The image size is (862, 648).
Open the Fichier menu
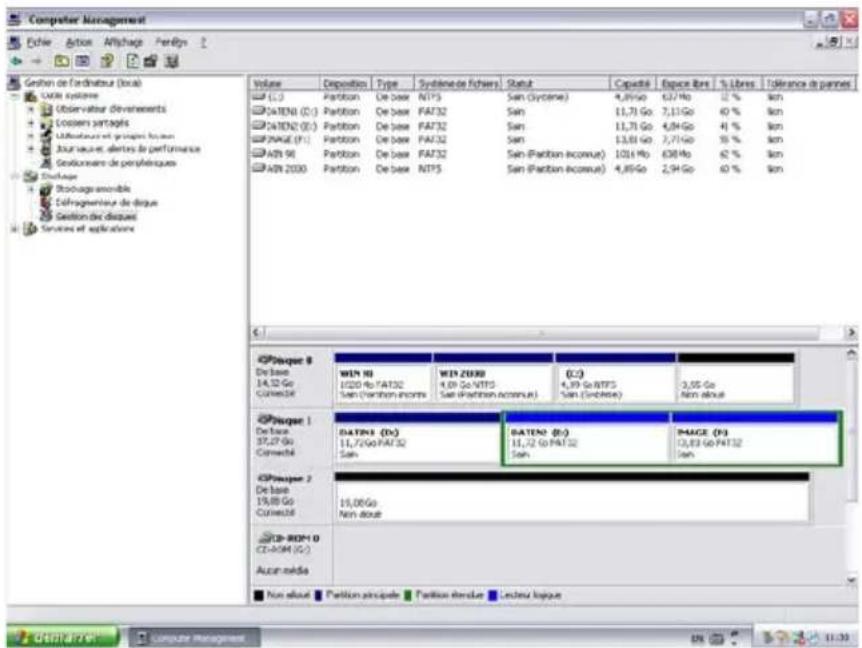(39, 42)
